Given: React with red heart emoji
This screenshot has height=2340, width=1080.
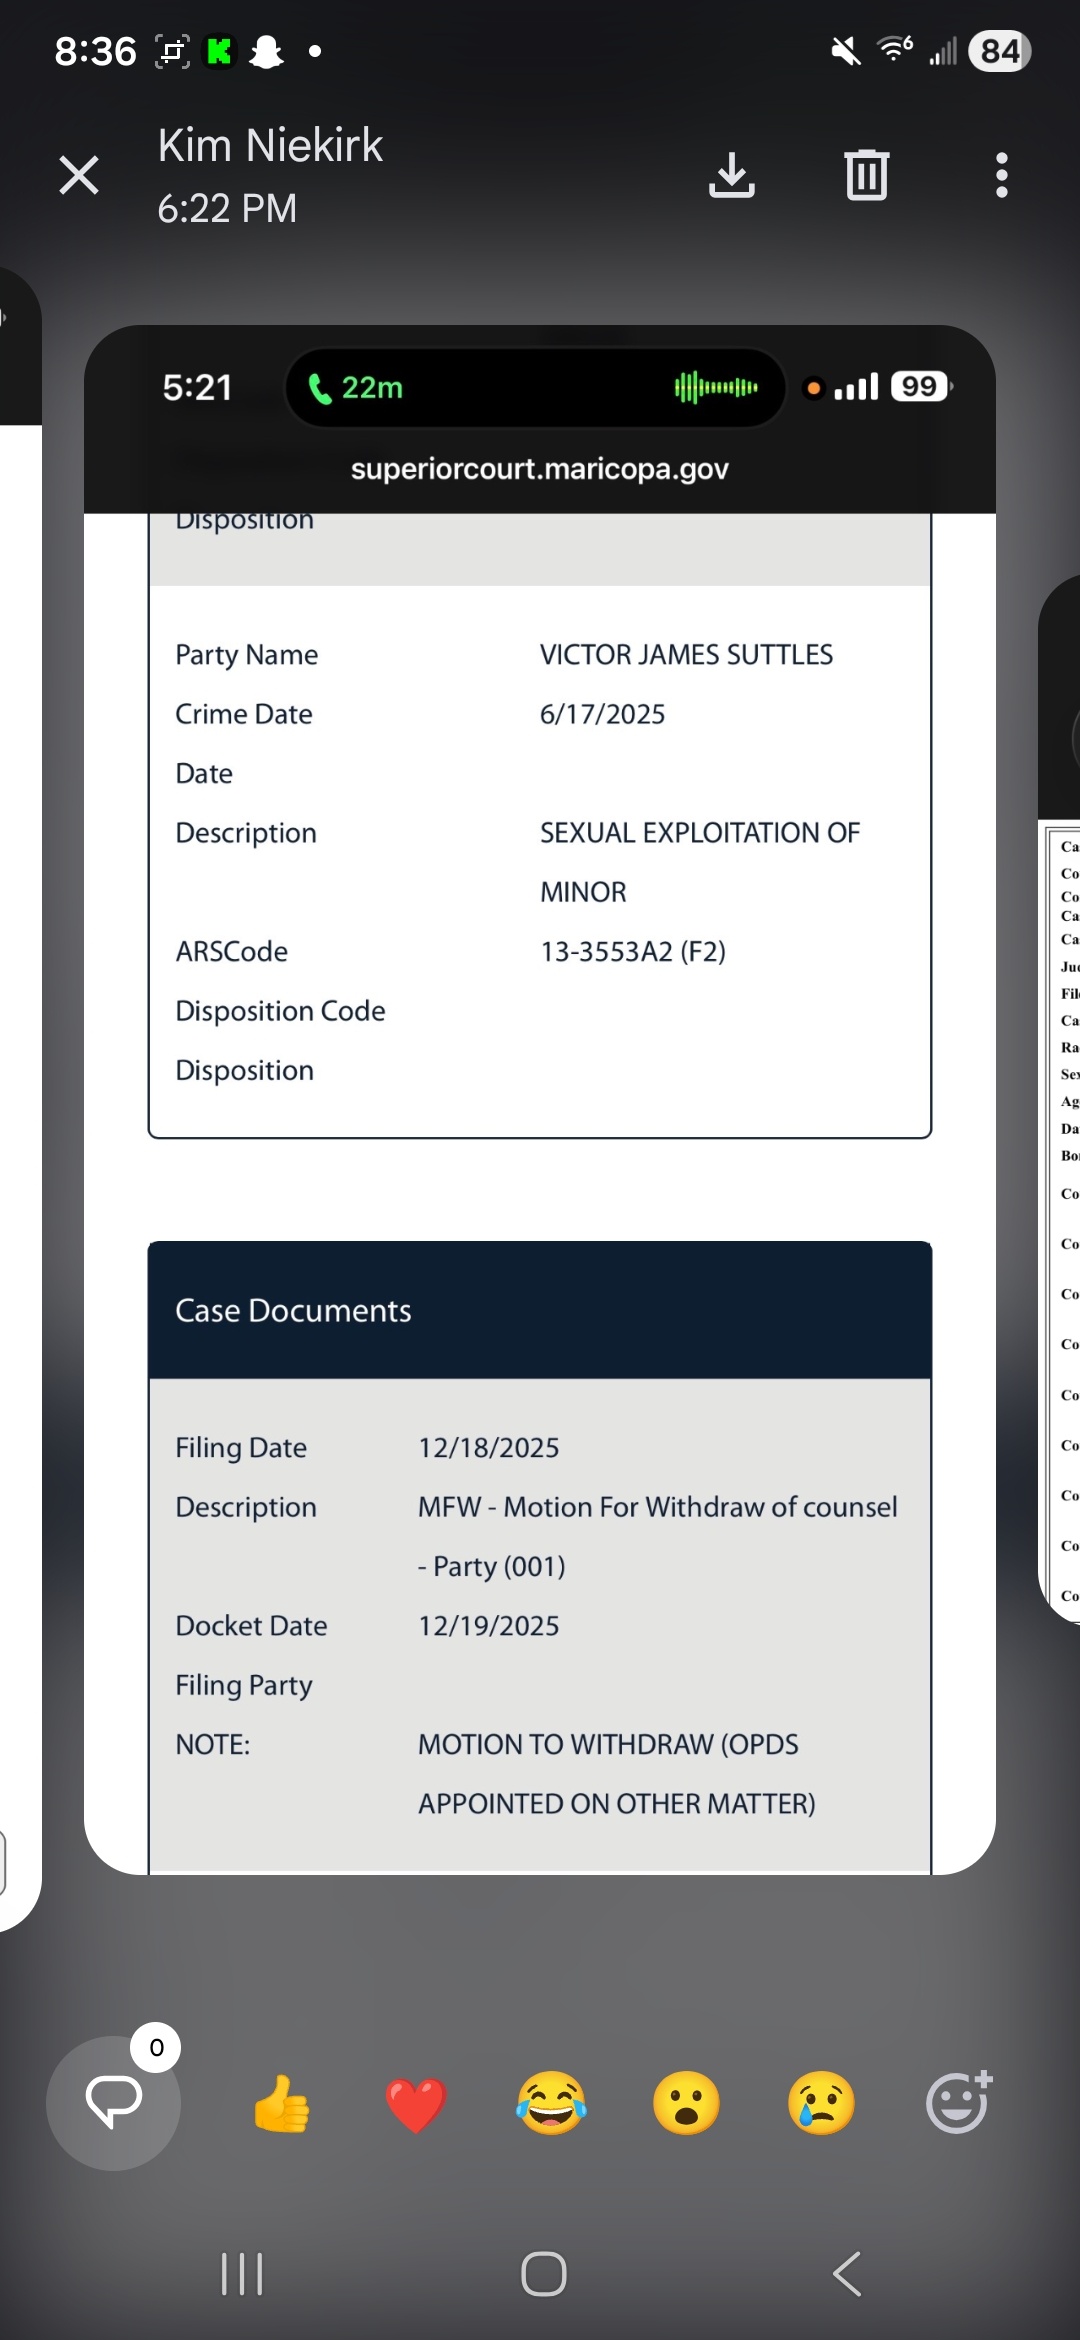Looking at the screenshot, I should pyautogui.click(x=416, y=2104).
